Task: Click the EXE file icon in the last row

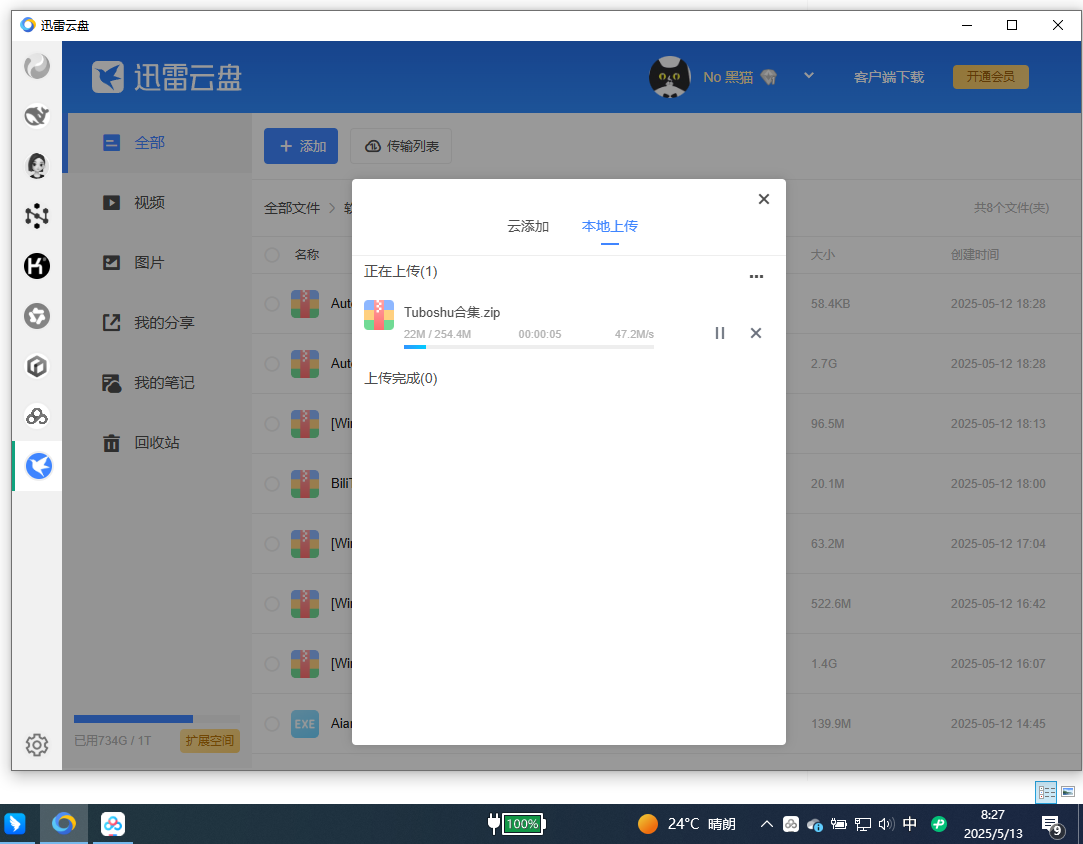Action: click(305, 724)
